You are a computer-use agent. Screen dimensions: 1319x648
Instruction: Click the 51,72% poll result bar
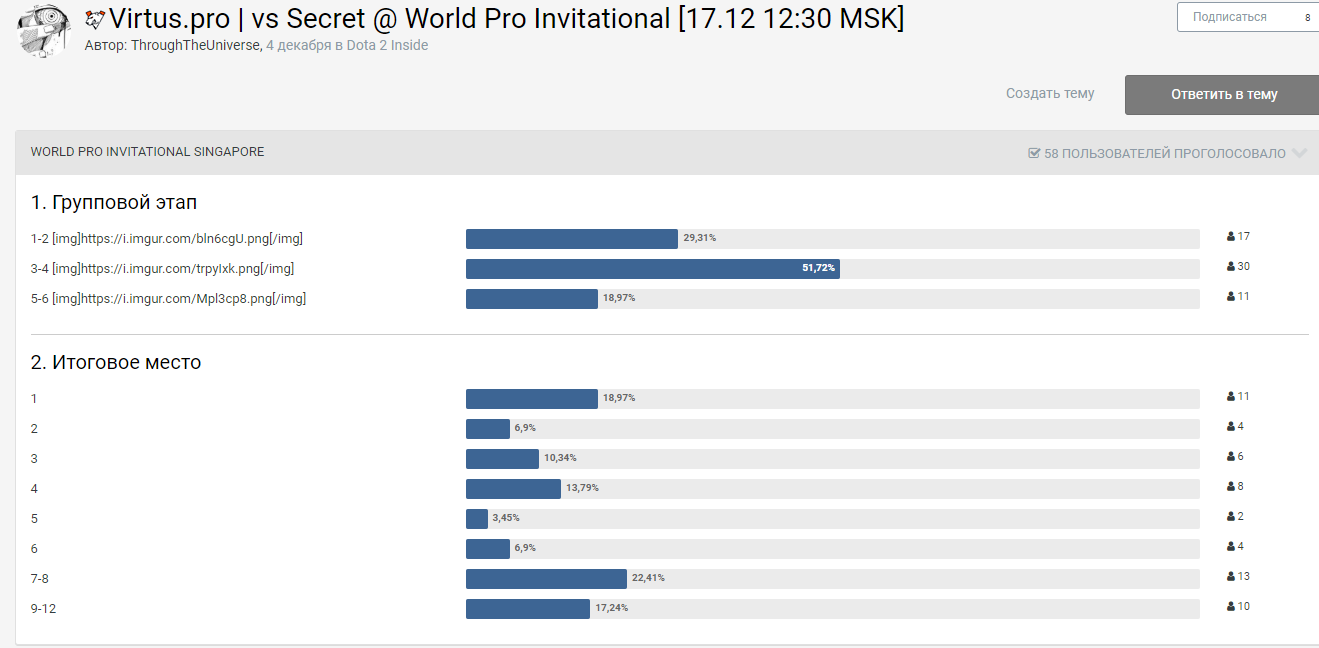(x=652, y=269)
